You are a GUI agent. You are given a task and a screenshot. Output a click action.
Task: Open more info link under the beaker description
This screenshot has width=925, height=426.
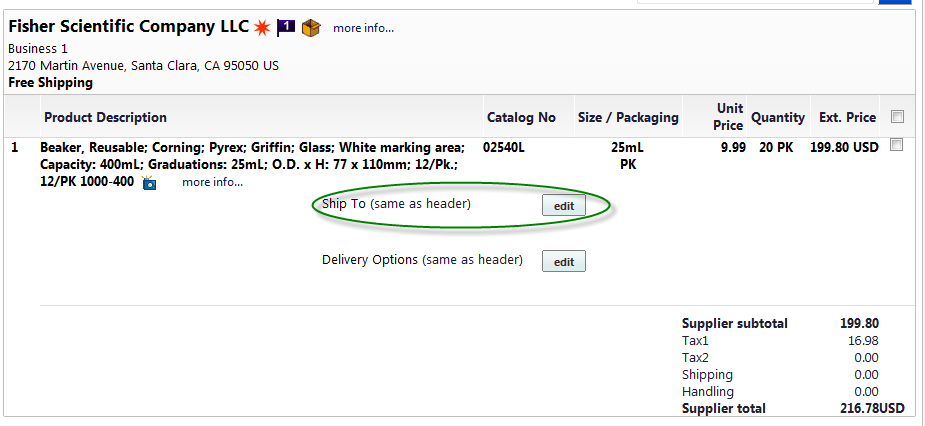[212, 182]
